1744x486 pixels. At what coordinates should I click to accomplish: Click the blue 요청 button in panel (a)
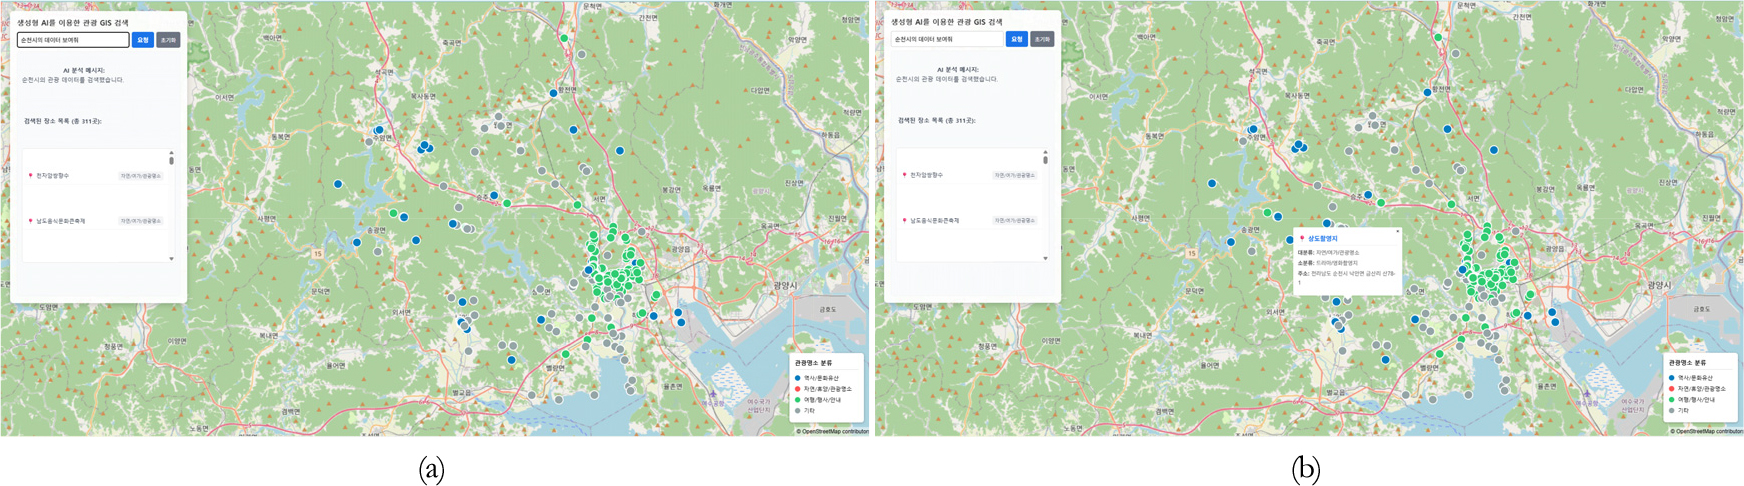[143, 40]
